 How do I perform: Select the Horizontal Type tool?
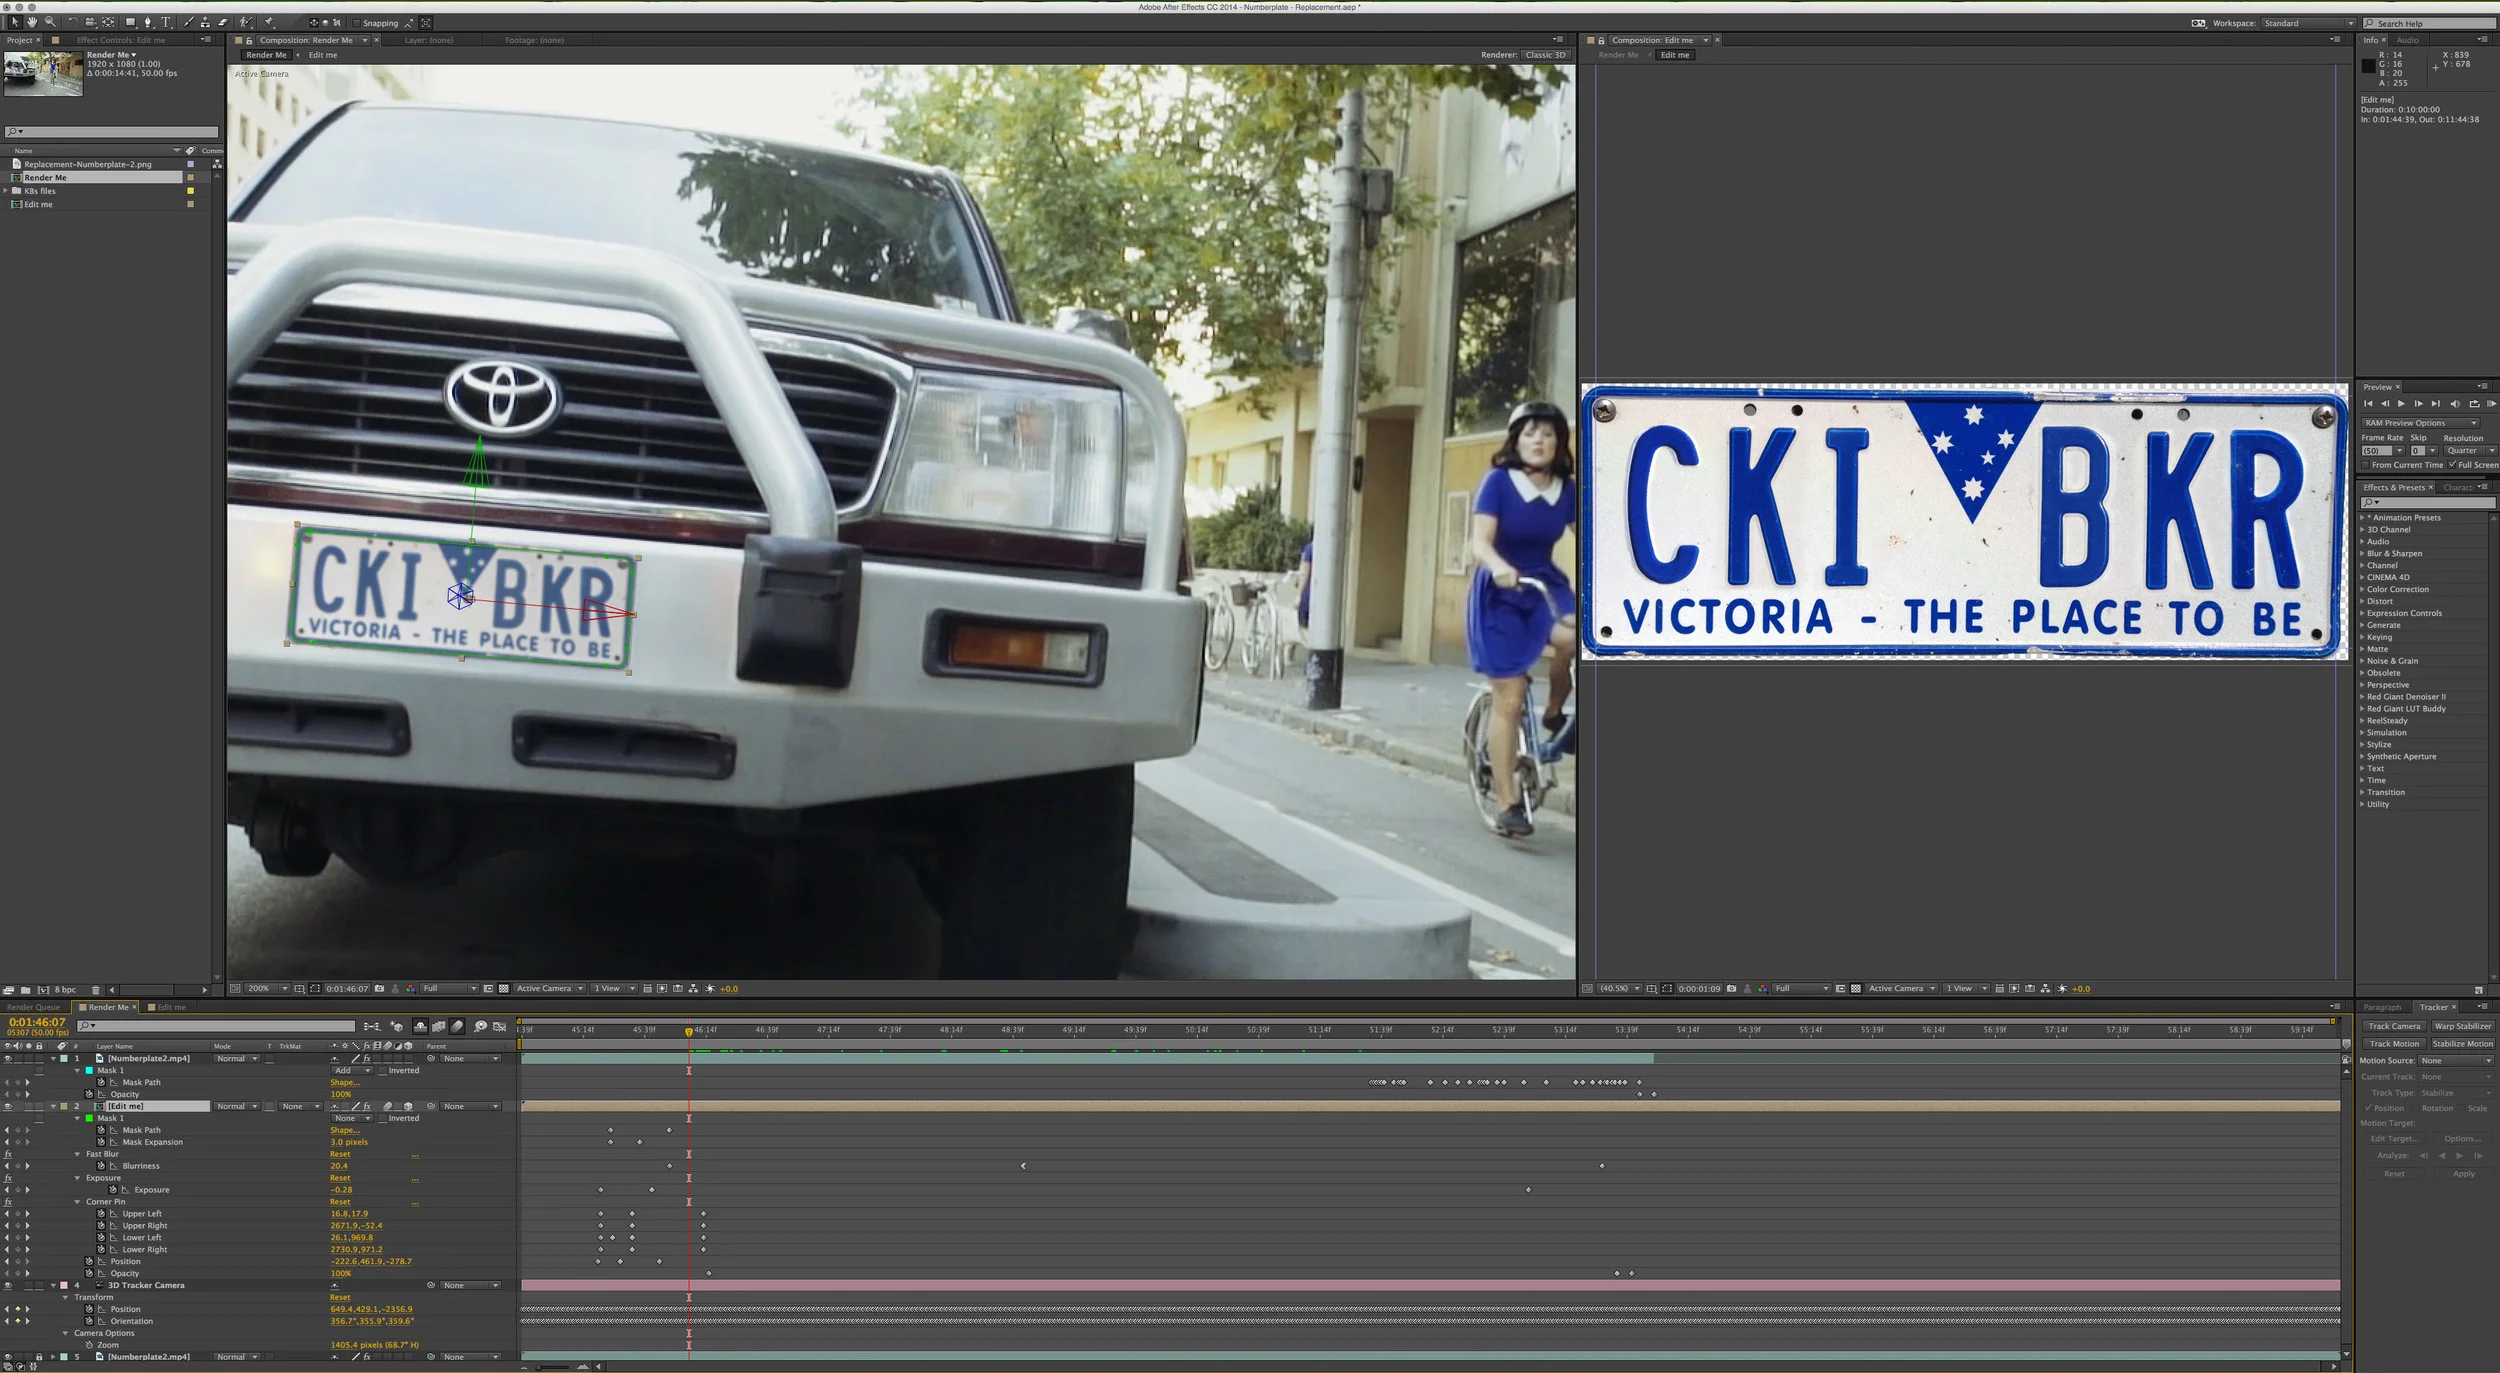[x=166, y=22]
